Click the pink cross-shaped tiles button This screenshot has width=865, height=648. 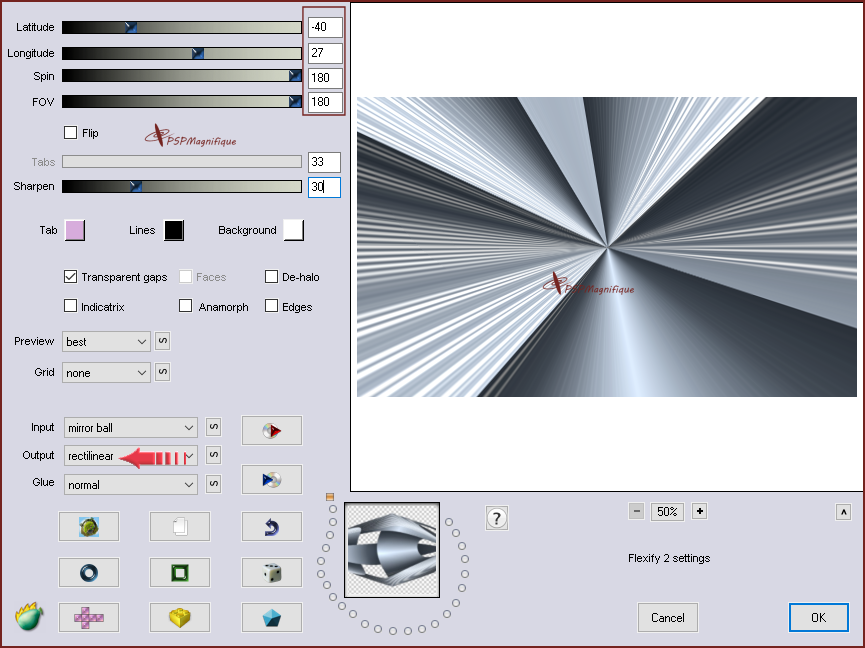(88, 618)
